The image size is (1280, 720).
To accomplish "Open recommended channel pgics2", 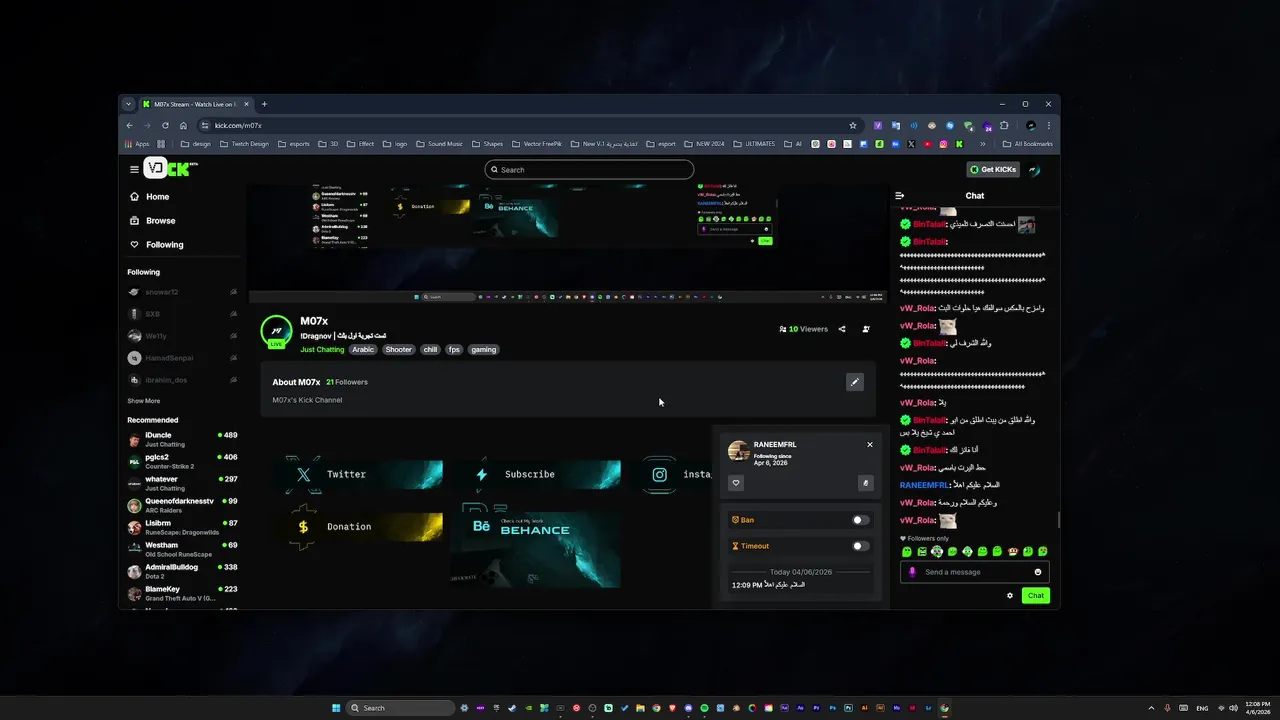I will coord(182,461).
